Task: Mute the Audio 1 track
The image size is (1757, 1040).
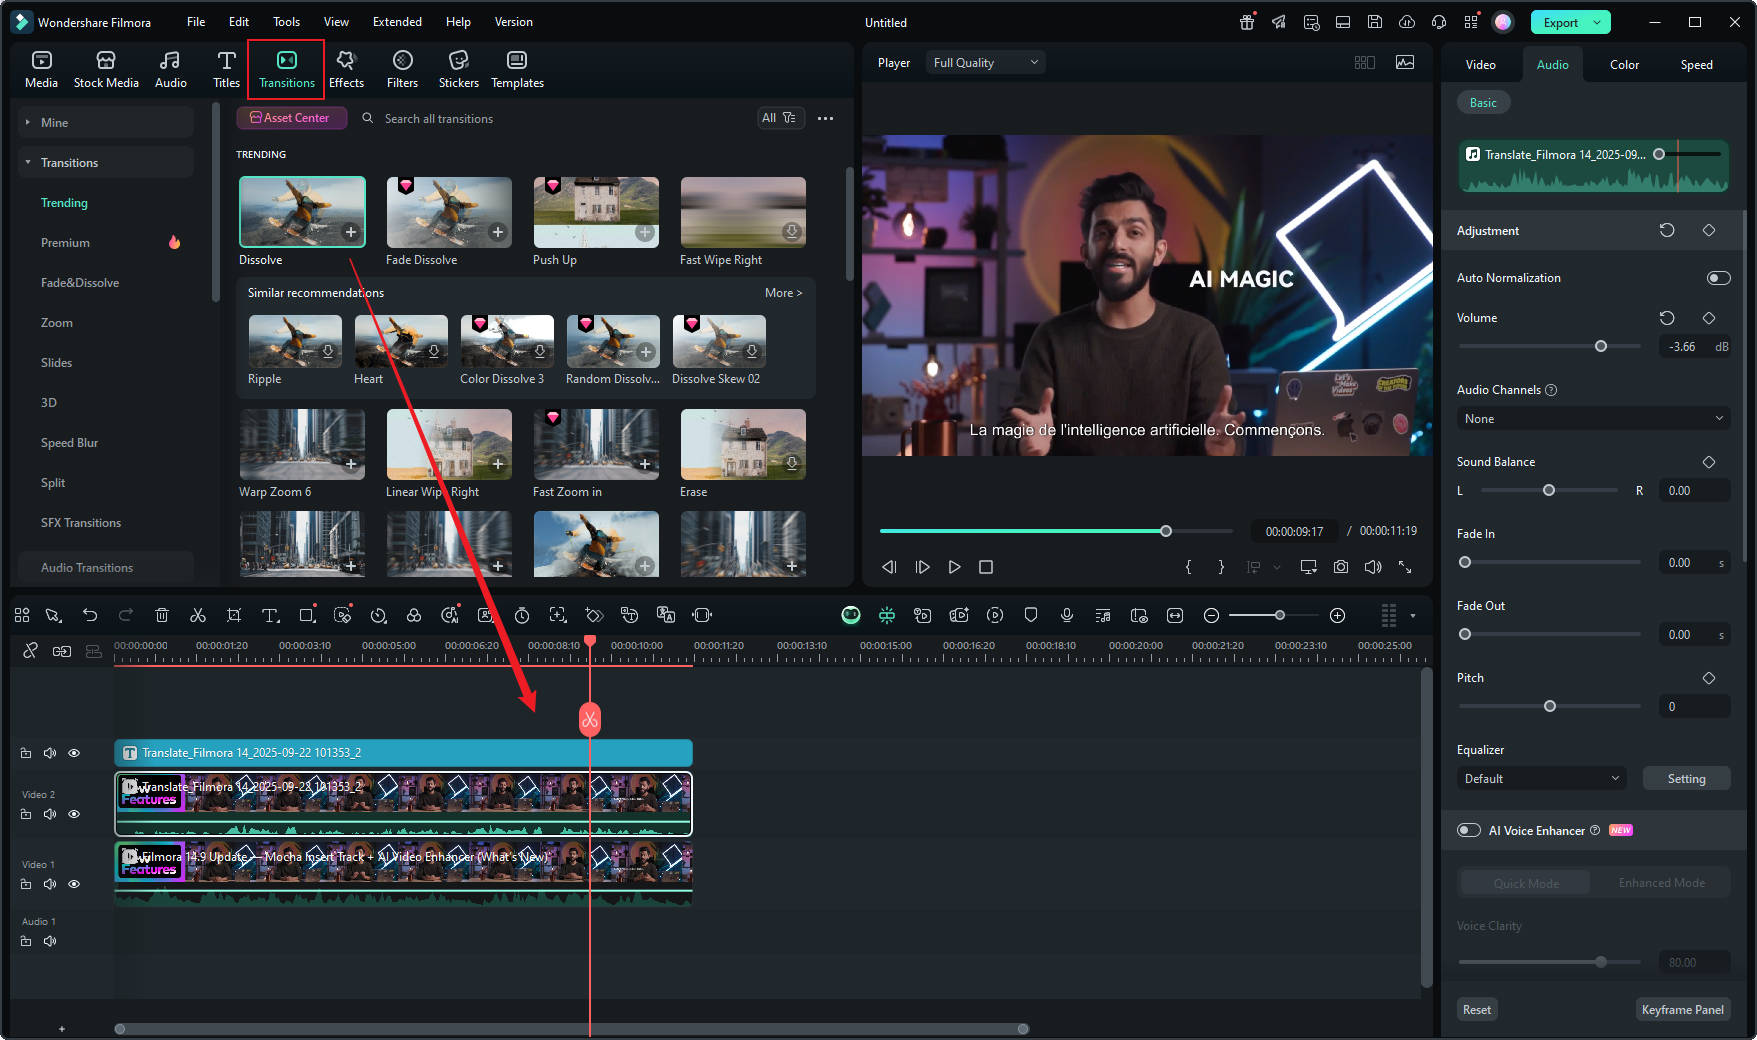Action: coord(50,941)
